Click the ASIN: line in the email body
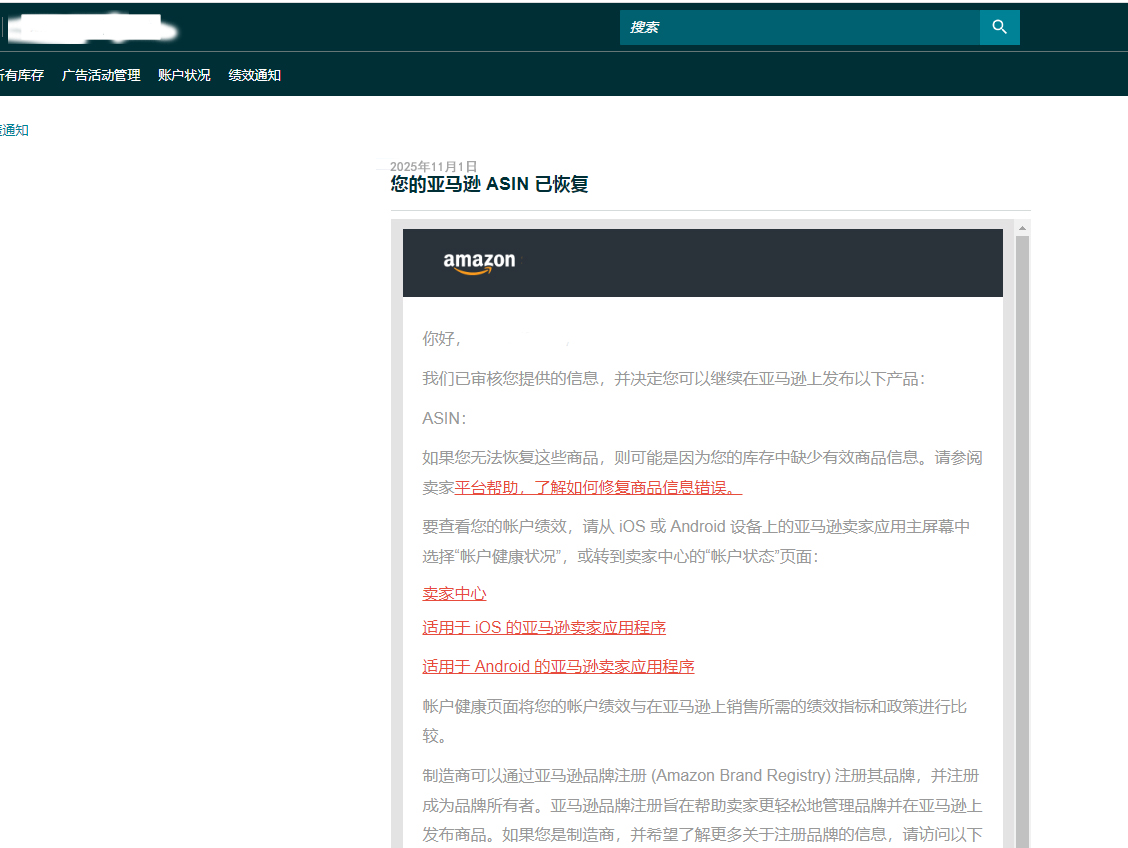1128x848 pixels. [443, 417]
